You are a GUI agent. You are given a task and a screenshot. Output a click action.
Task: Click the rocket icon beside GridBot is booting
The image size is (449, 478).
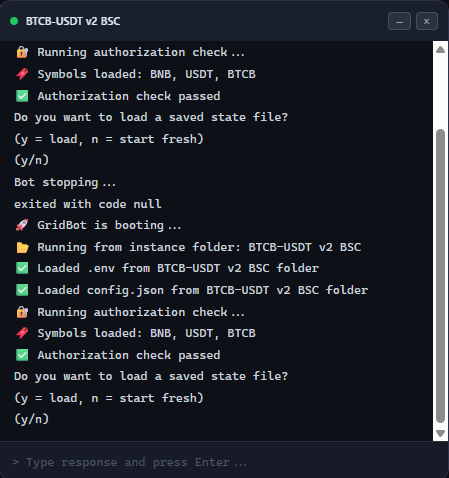point(22,225)
